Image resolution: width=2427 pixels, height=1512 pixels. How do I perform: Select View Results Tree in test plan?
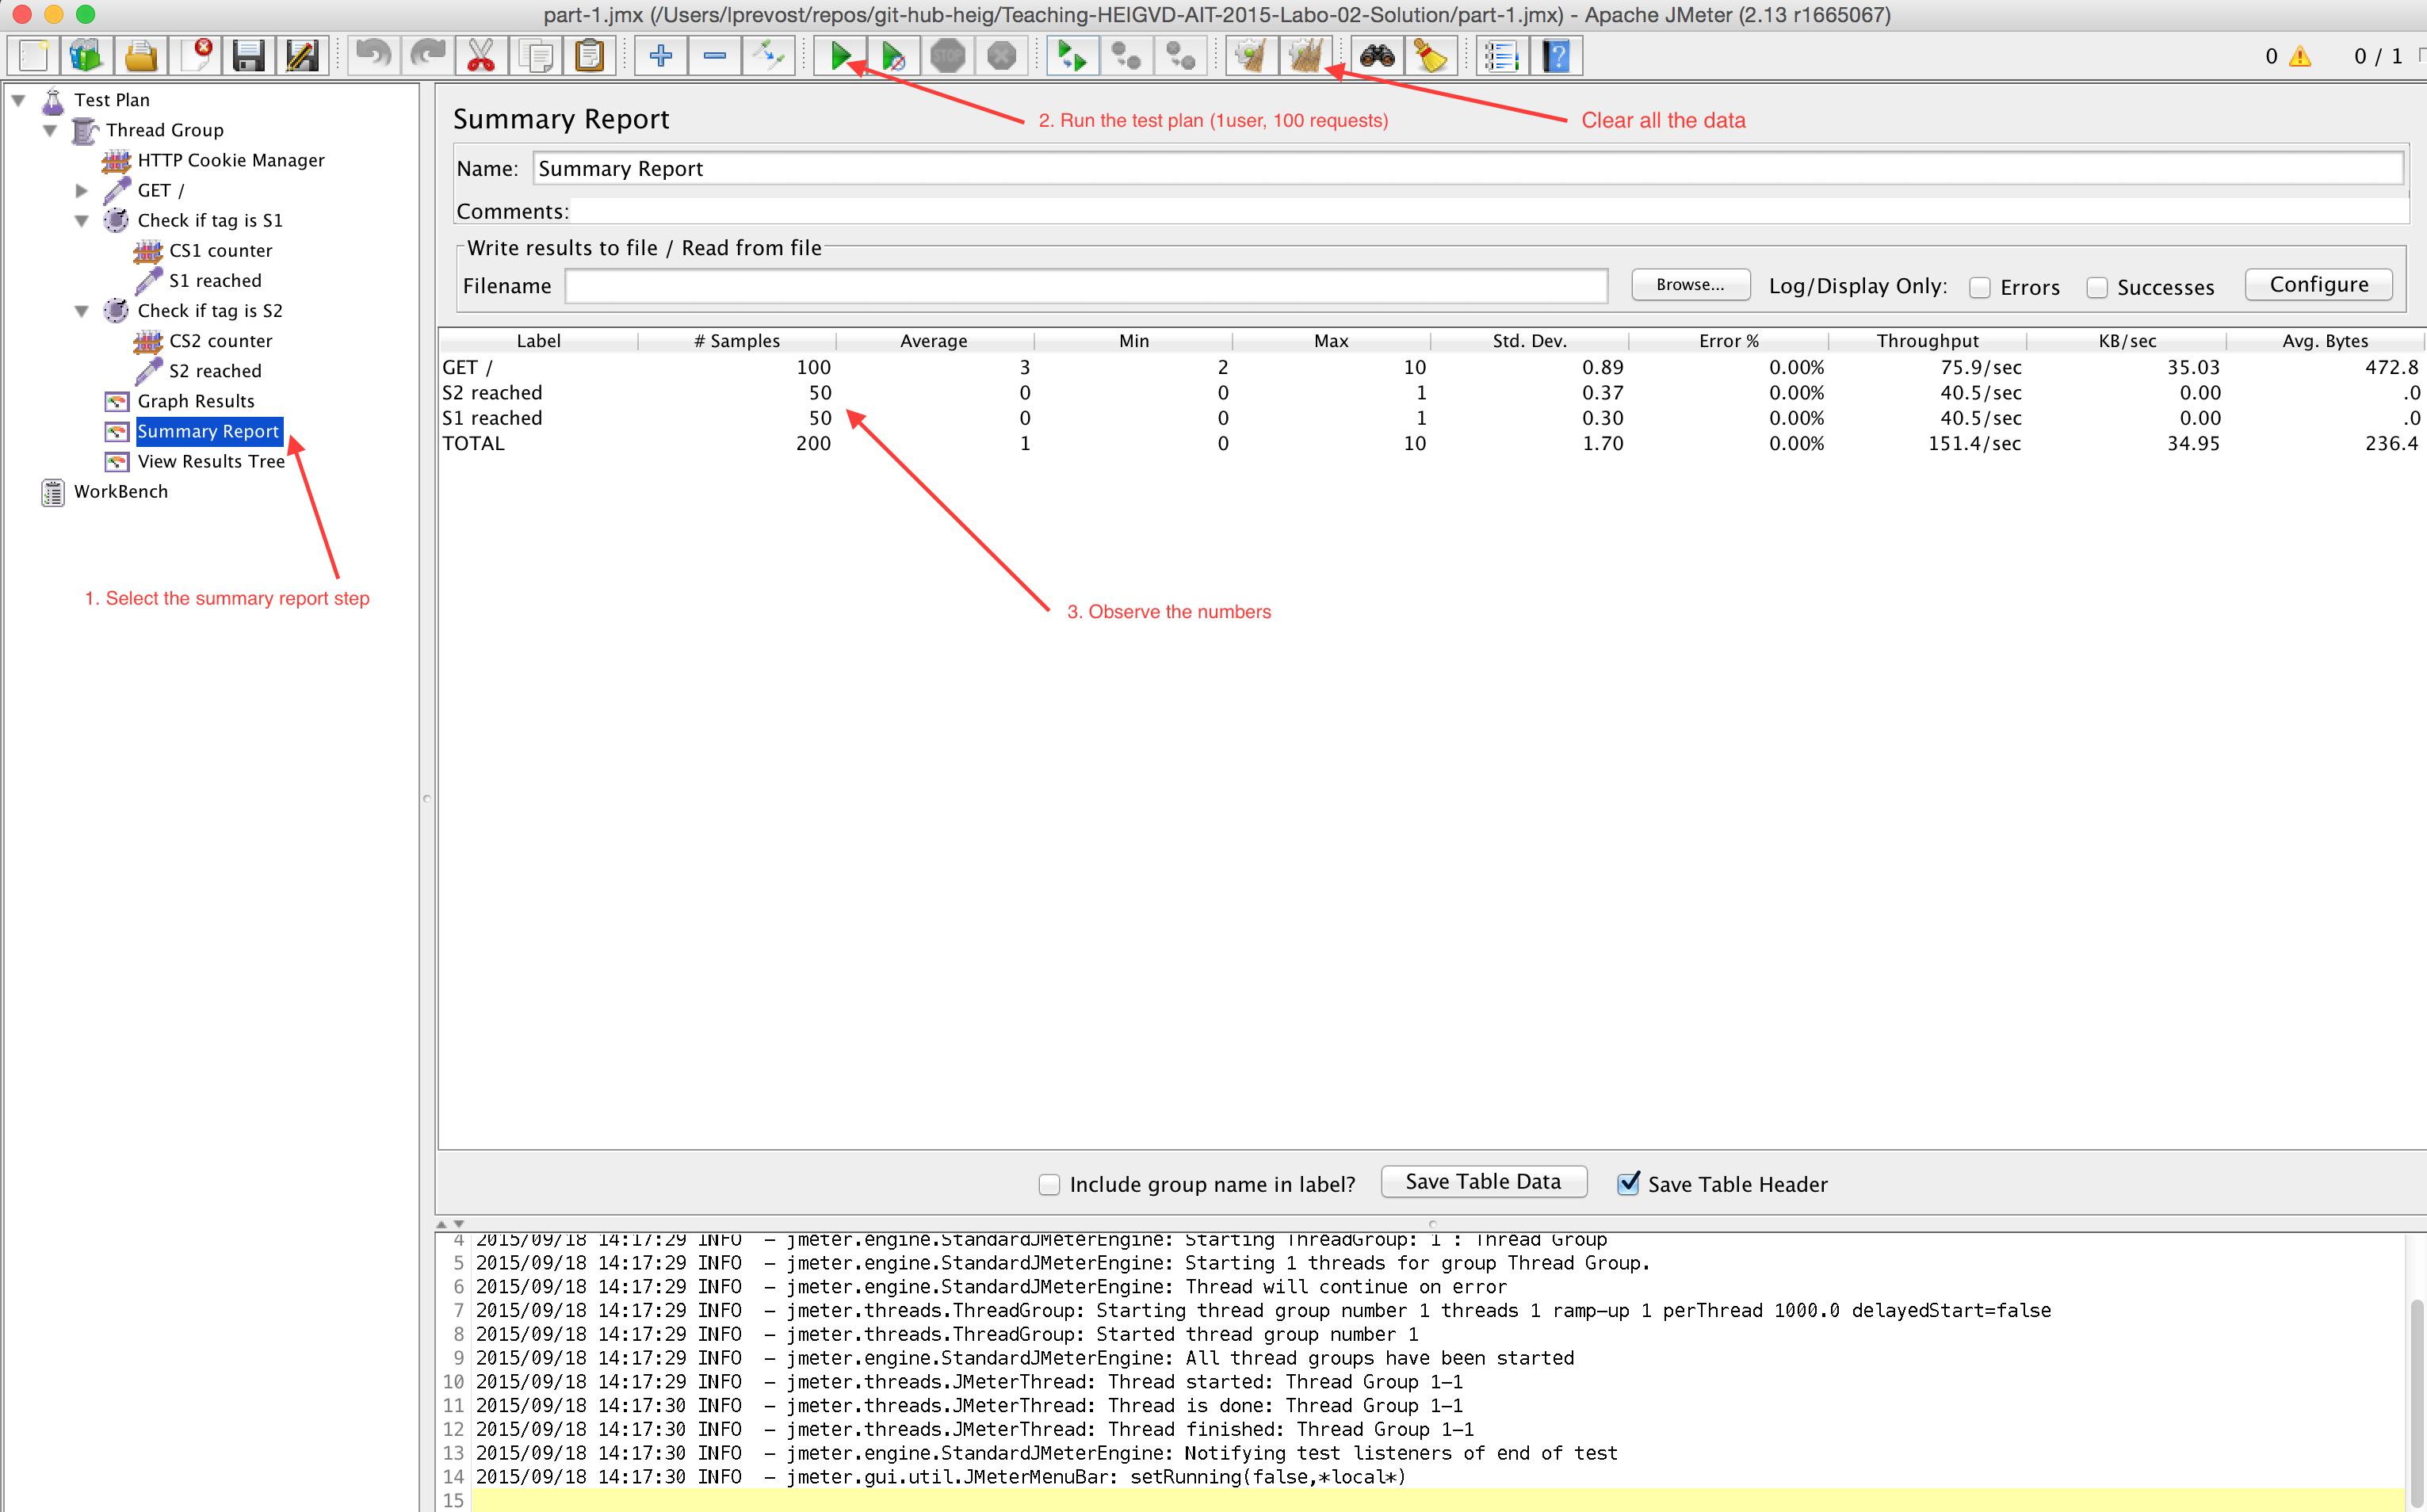tap(210, 461)
